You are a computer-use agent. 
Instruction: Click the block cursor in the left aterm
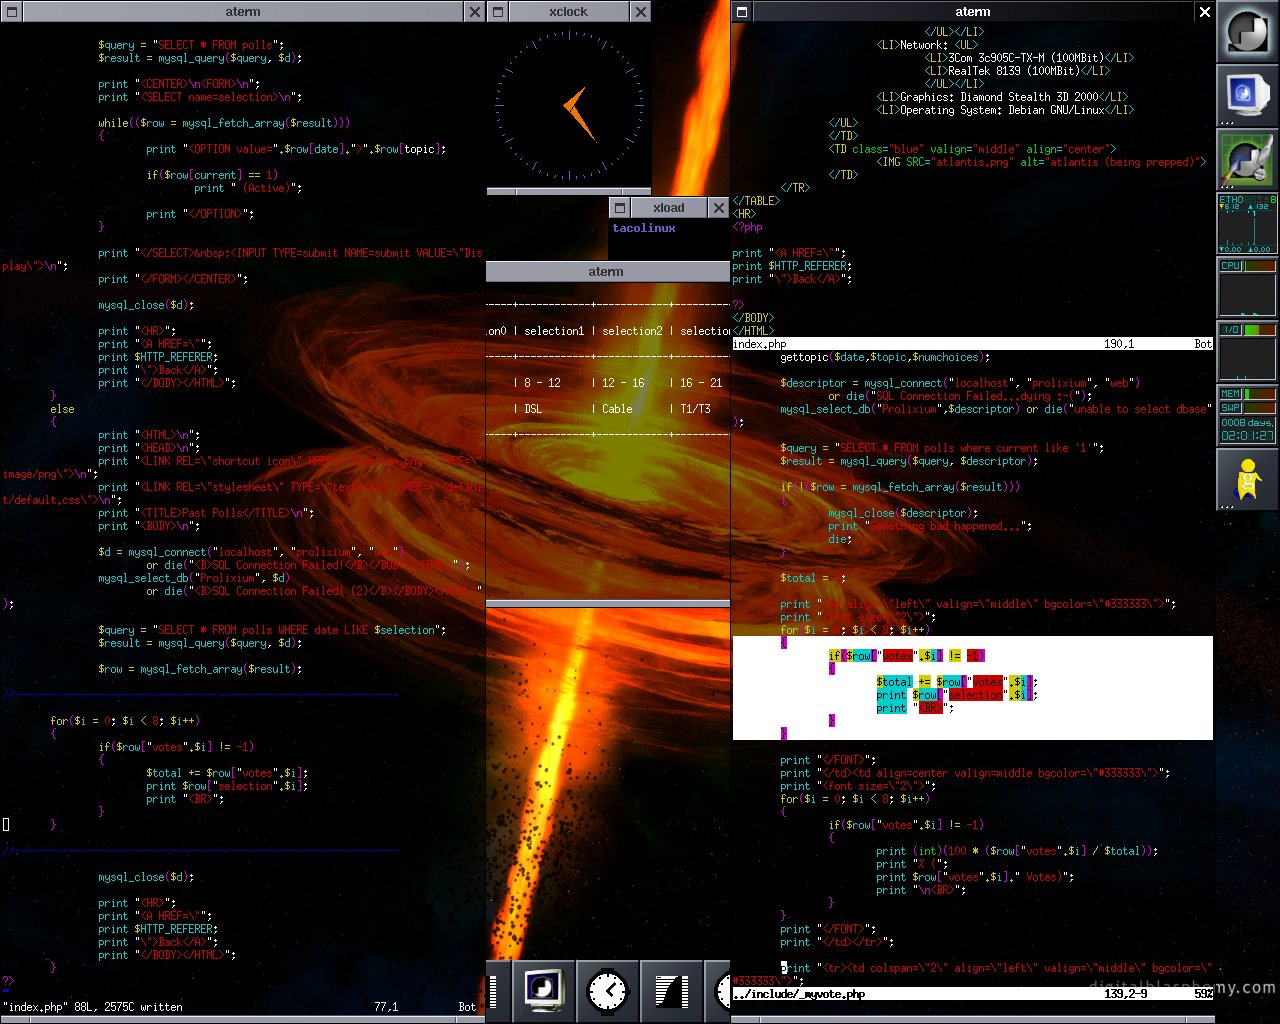coord(5,824)
